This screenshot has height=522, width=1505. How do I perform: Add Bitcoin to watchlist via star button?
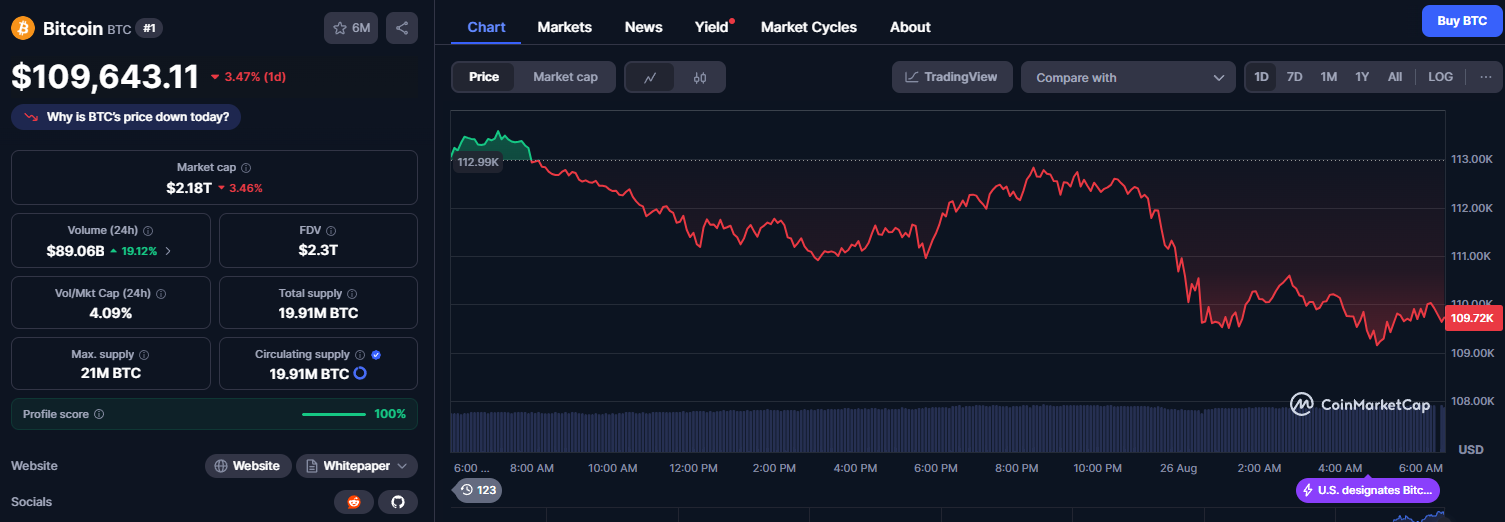[351, 28]
